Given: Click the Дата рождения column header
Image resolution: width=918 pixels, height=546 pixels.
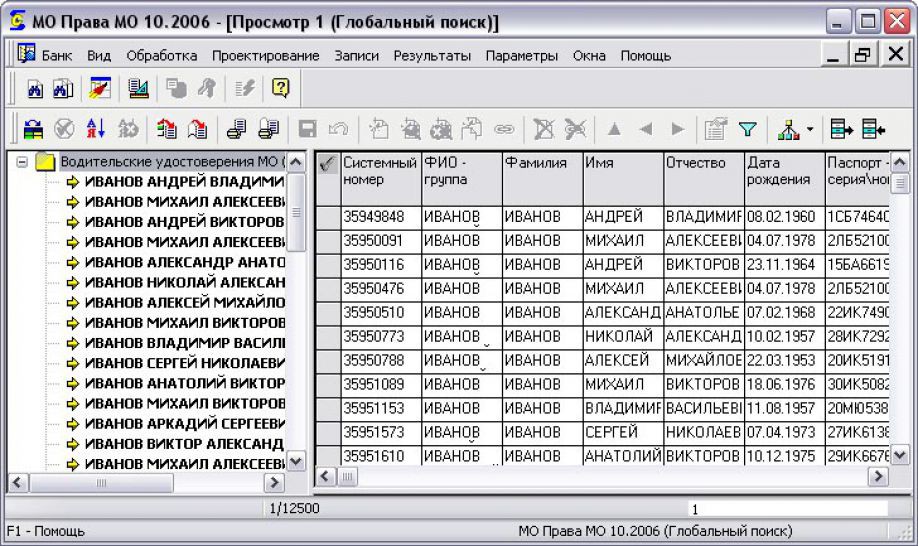Looking at the screenshot, I should 785,178.
